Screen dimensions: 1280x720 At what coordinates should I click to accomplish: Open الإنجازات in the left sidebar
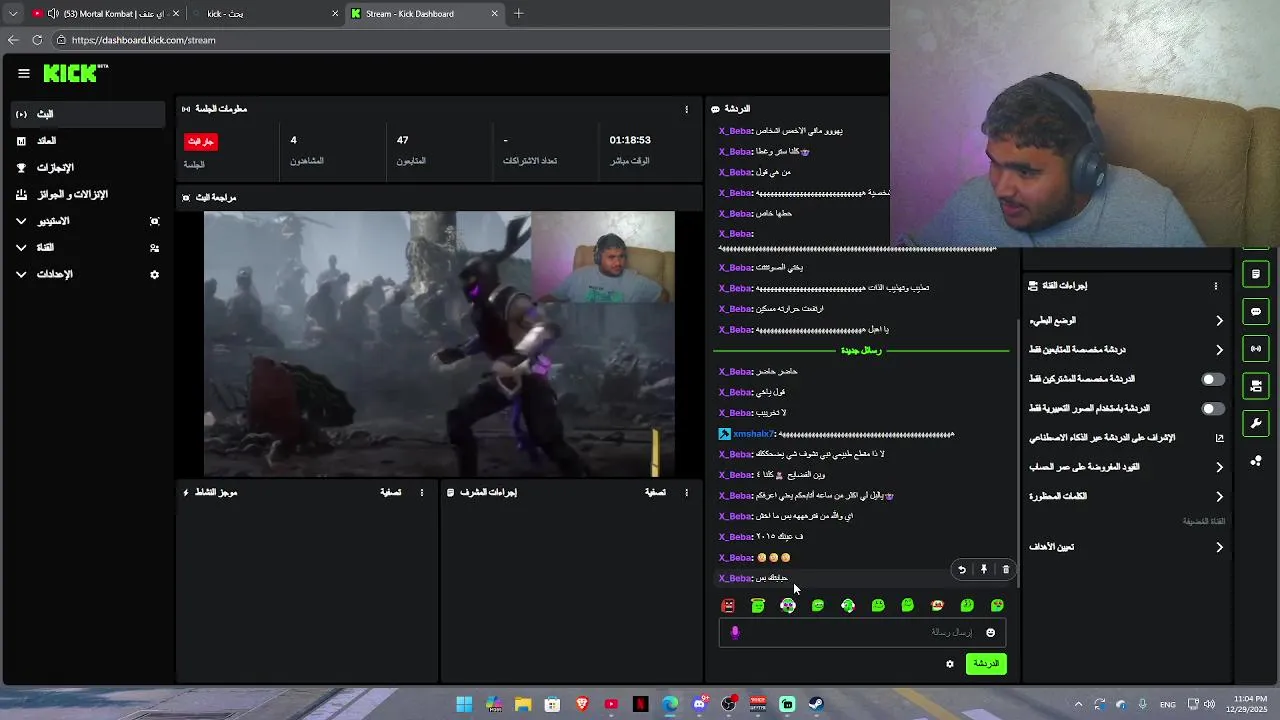(x=88, y=168)
